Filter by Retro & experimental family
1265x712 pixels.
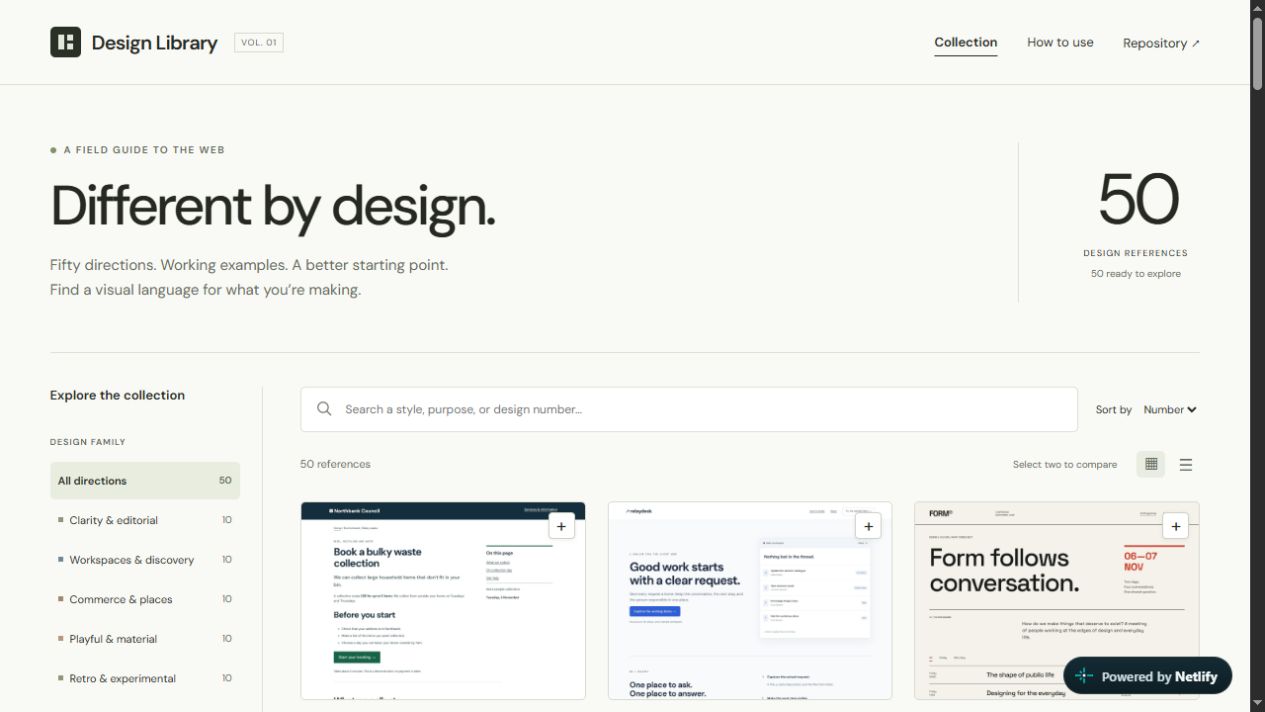[x=145, y=678]
